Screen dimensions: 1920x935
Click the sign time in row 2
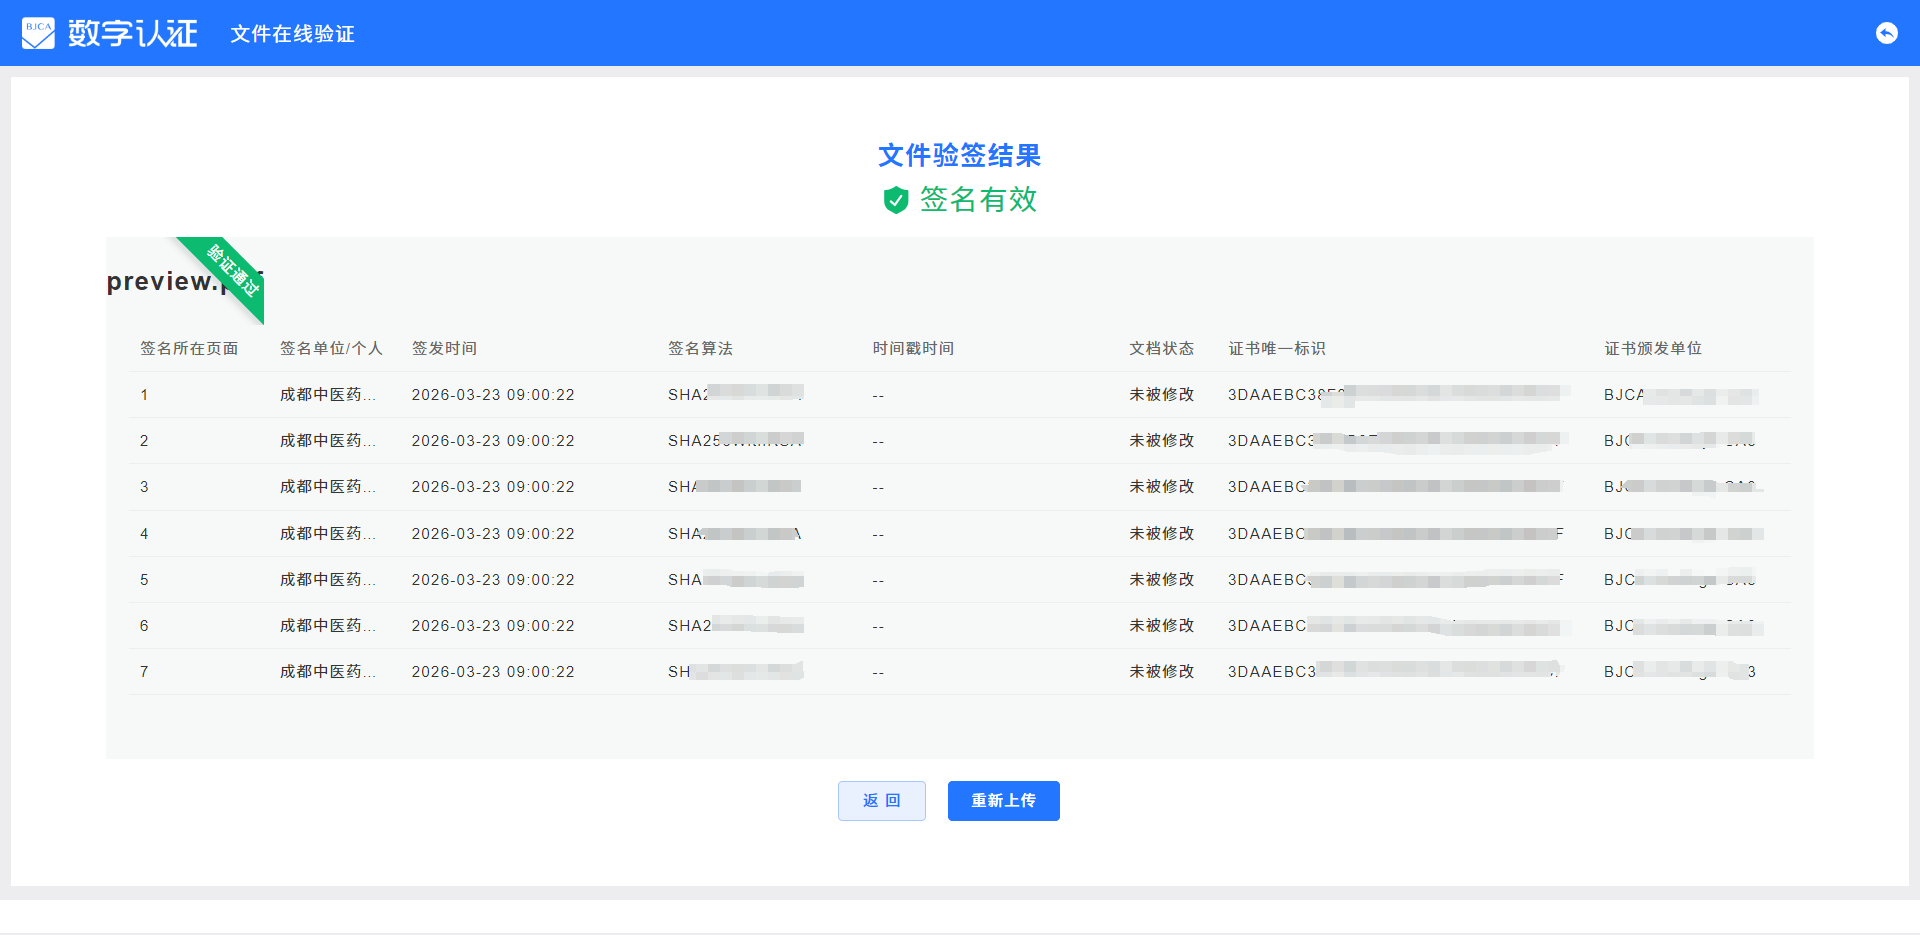(493, 441)
